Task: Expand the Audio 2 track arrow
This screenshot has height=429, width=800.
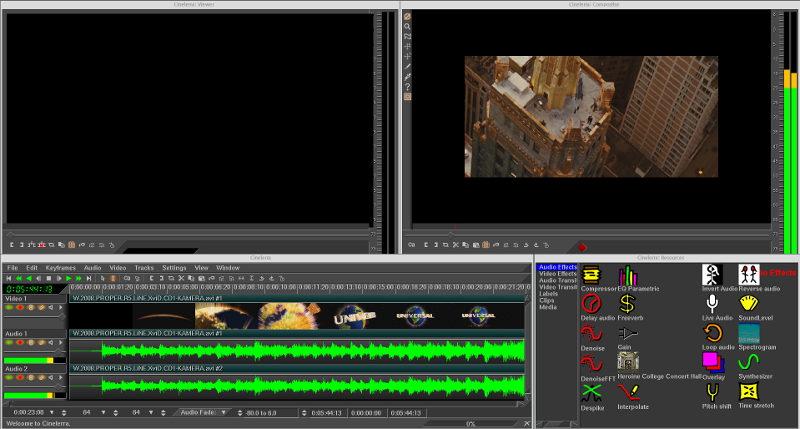Action: pos(61,378)
